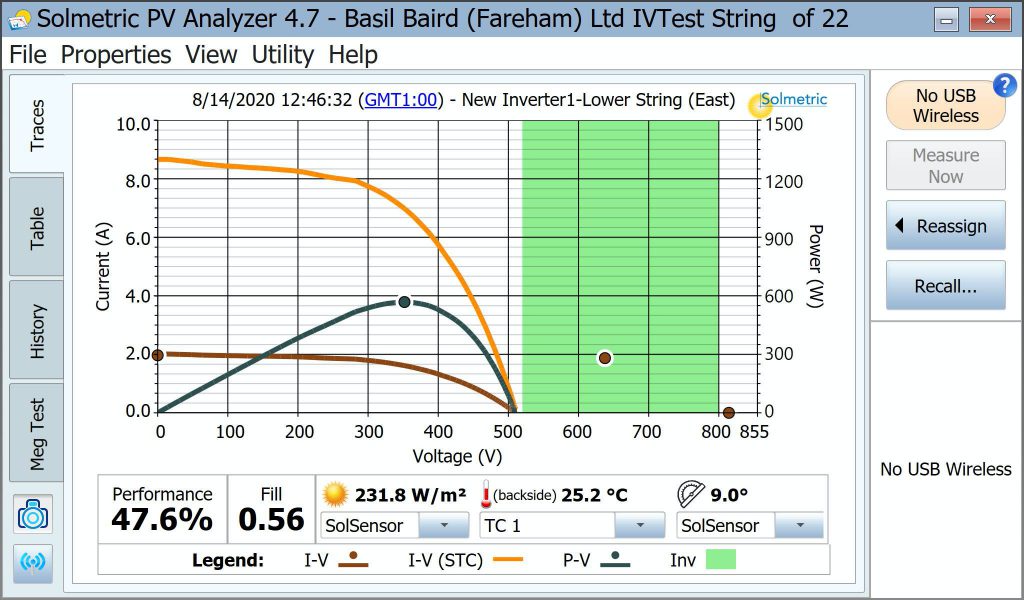Click the No USB Wireless status text
Screen dimensions: 1024x600
(946, 469)
